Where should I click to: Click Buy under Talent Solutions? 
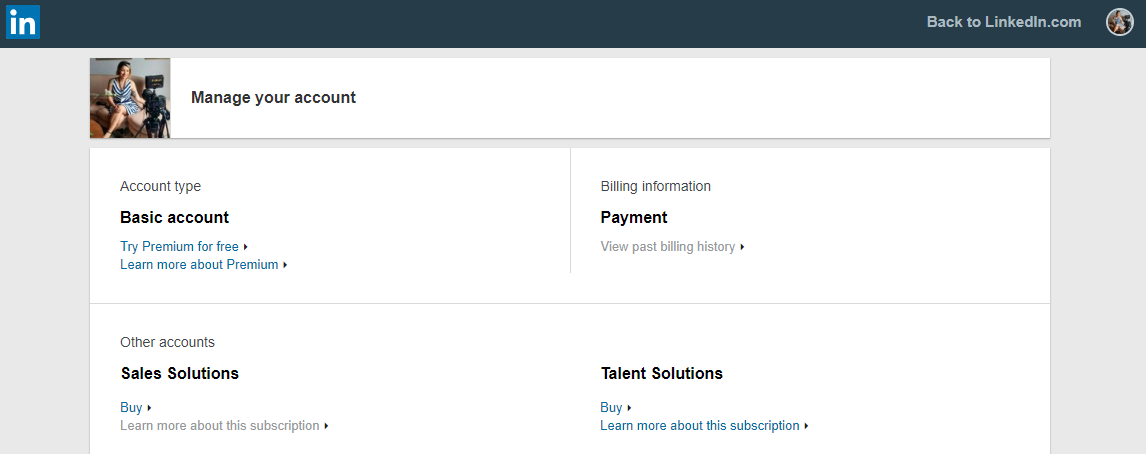click(x=611, y=408)
